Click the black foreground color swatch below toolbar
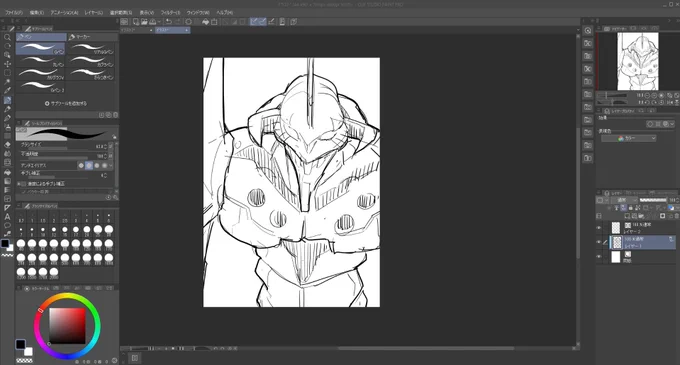The width and height of the screenshot is (680, 365). [x=5, y=244]
